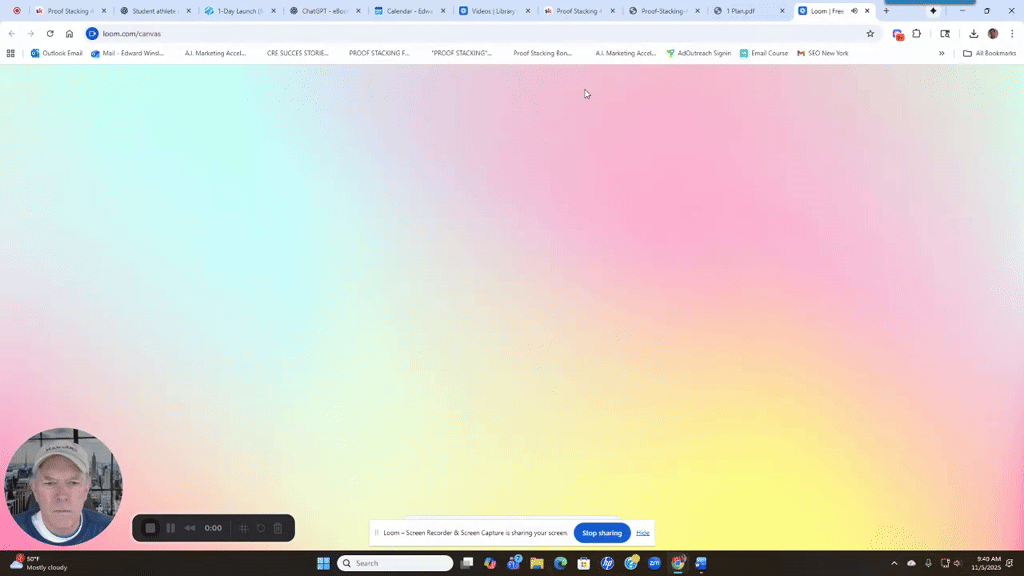Open Chrome from the taskbar

(x=678, y=563)
